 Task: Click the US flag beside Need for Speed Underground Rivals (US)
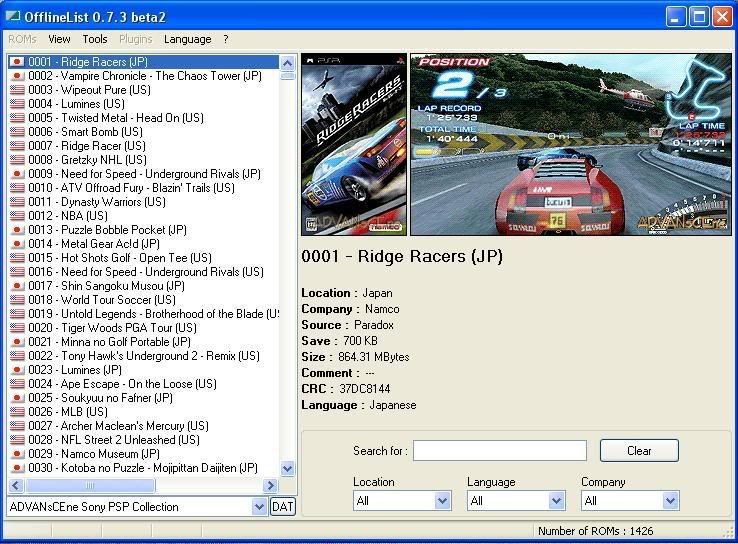17,272
